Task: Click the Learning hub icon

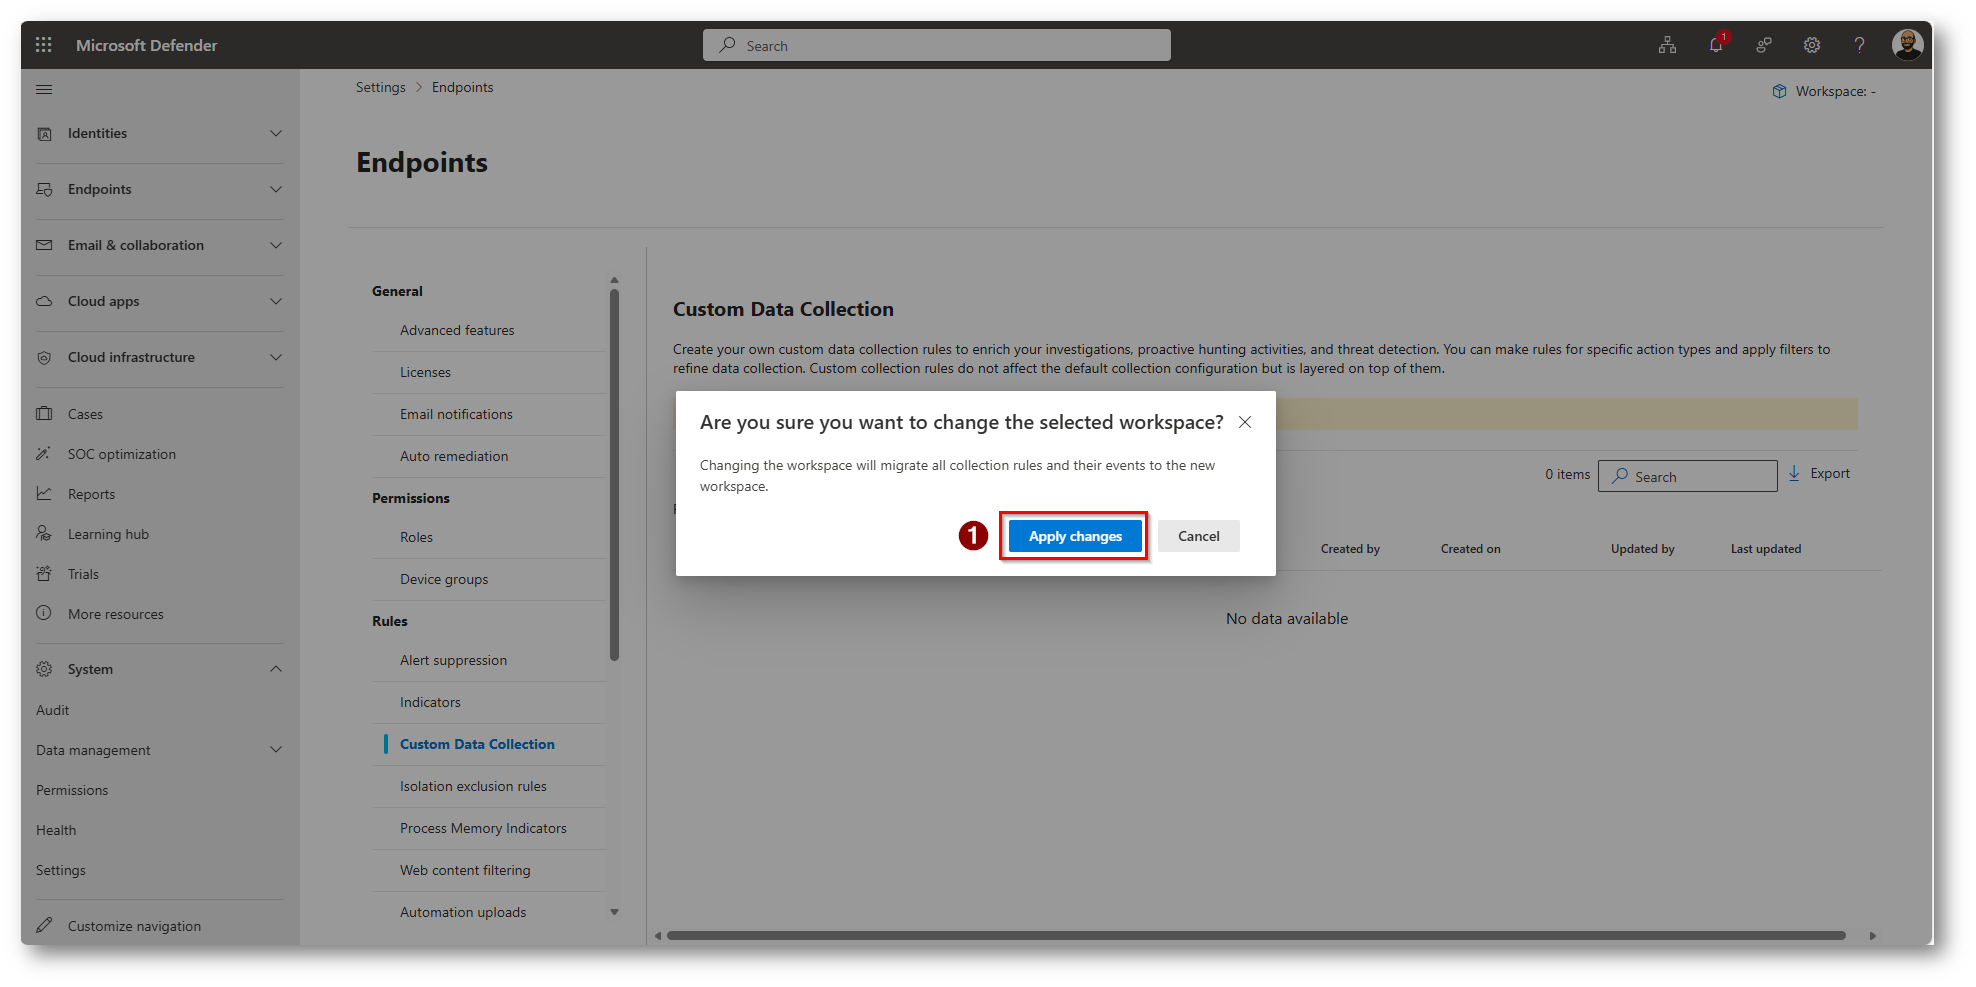Action: point(44,534)
